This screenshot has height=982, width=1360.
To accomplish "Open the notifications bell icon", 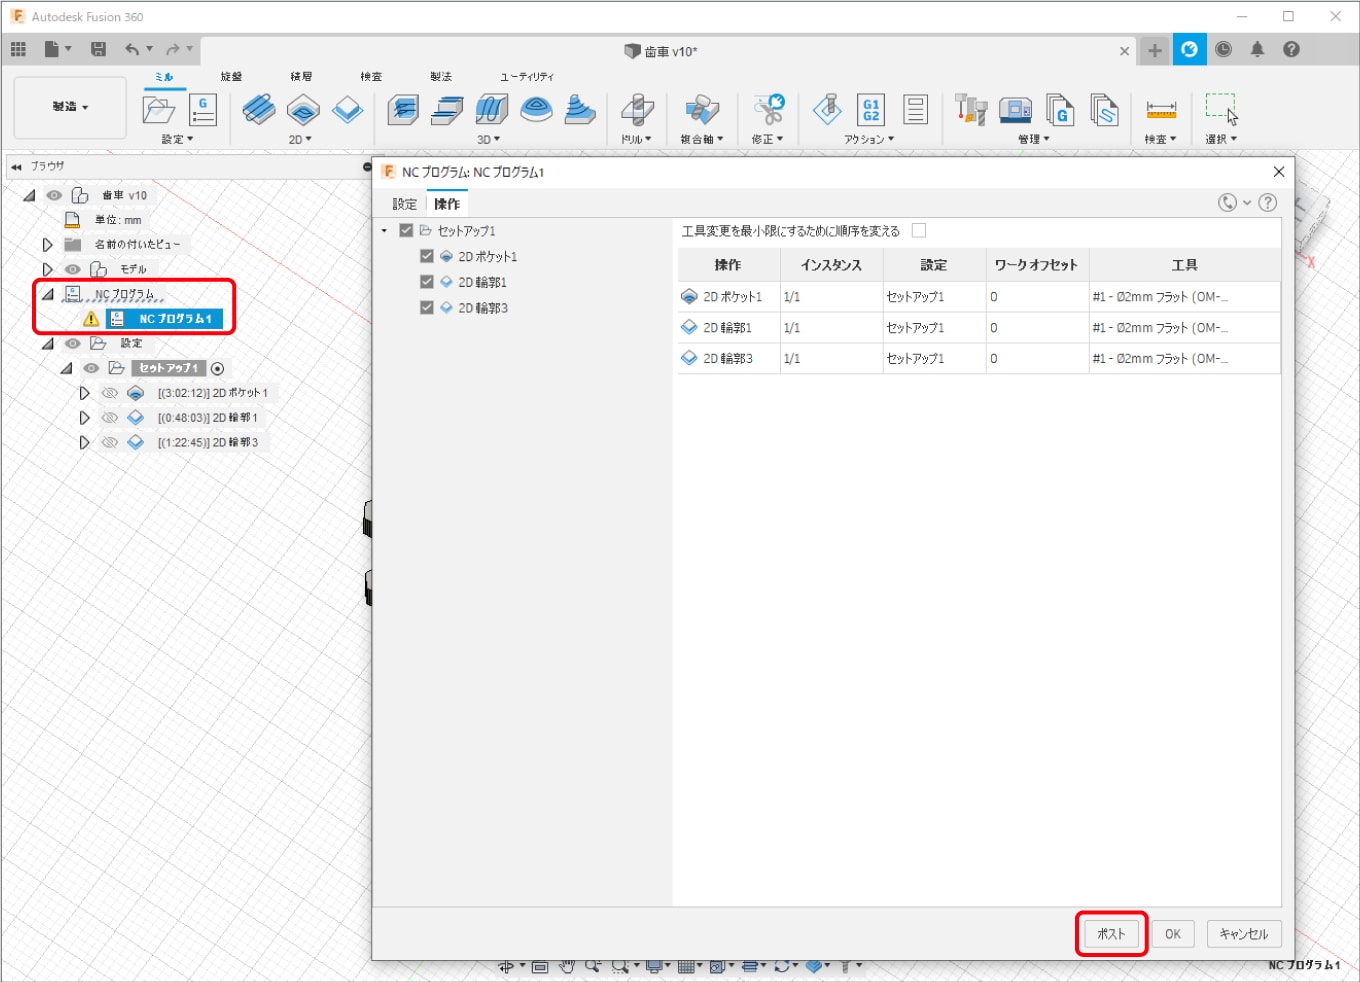I will (x=1257, y=49).
